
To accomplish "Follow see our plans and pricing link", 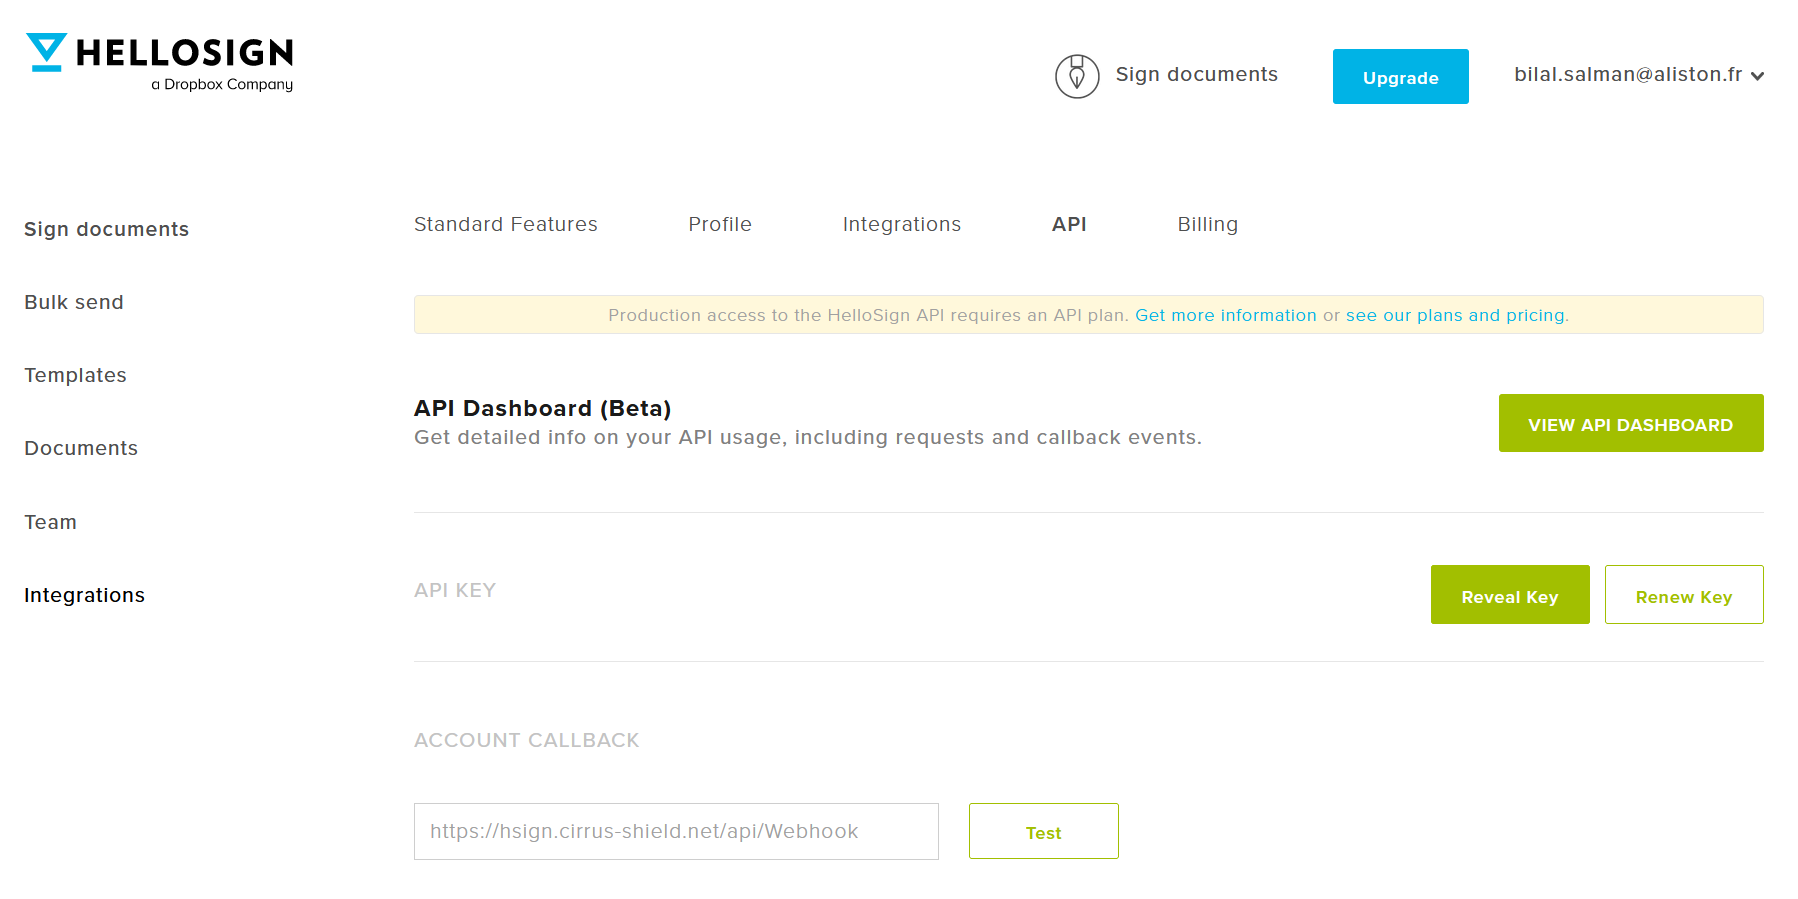I will 1456,316.
